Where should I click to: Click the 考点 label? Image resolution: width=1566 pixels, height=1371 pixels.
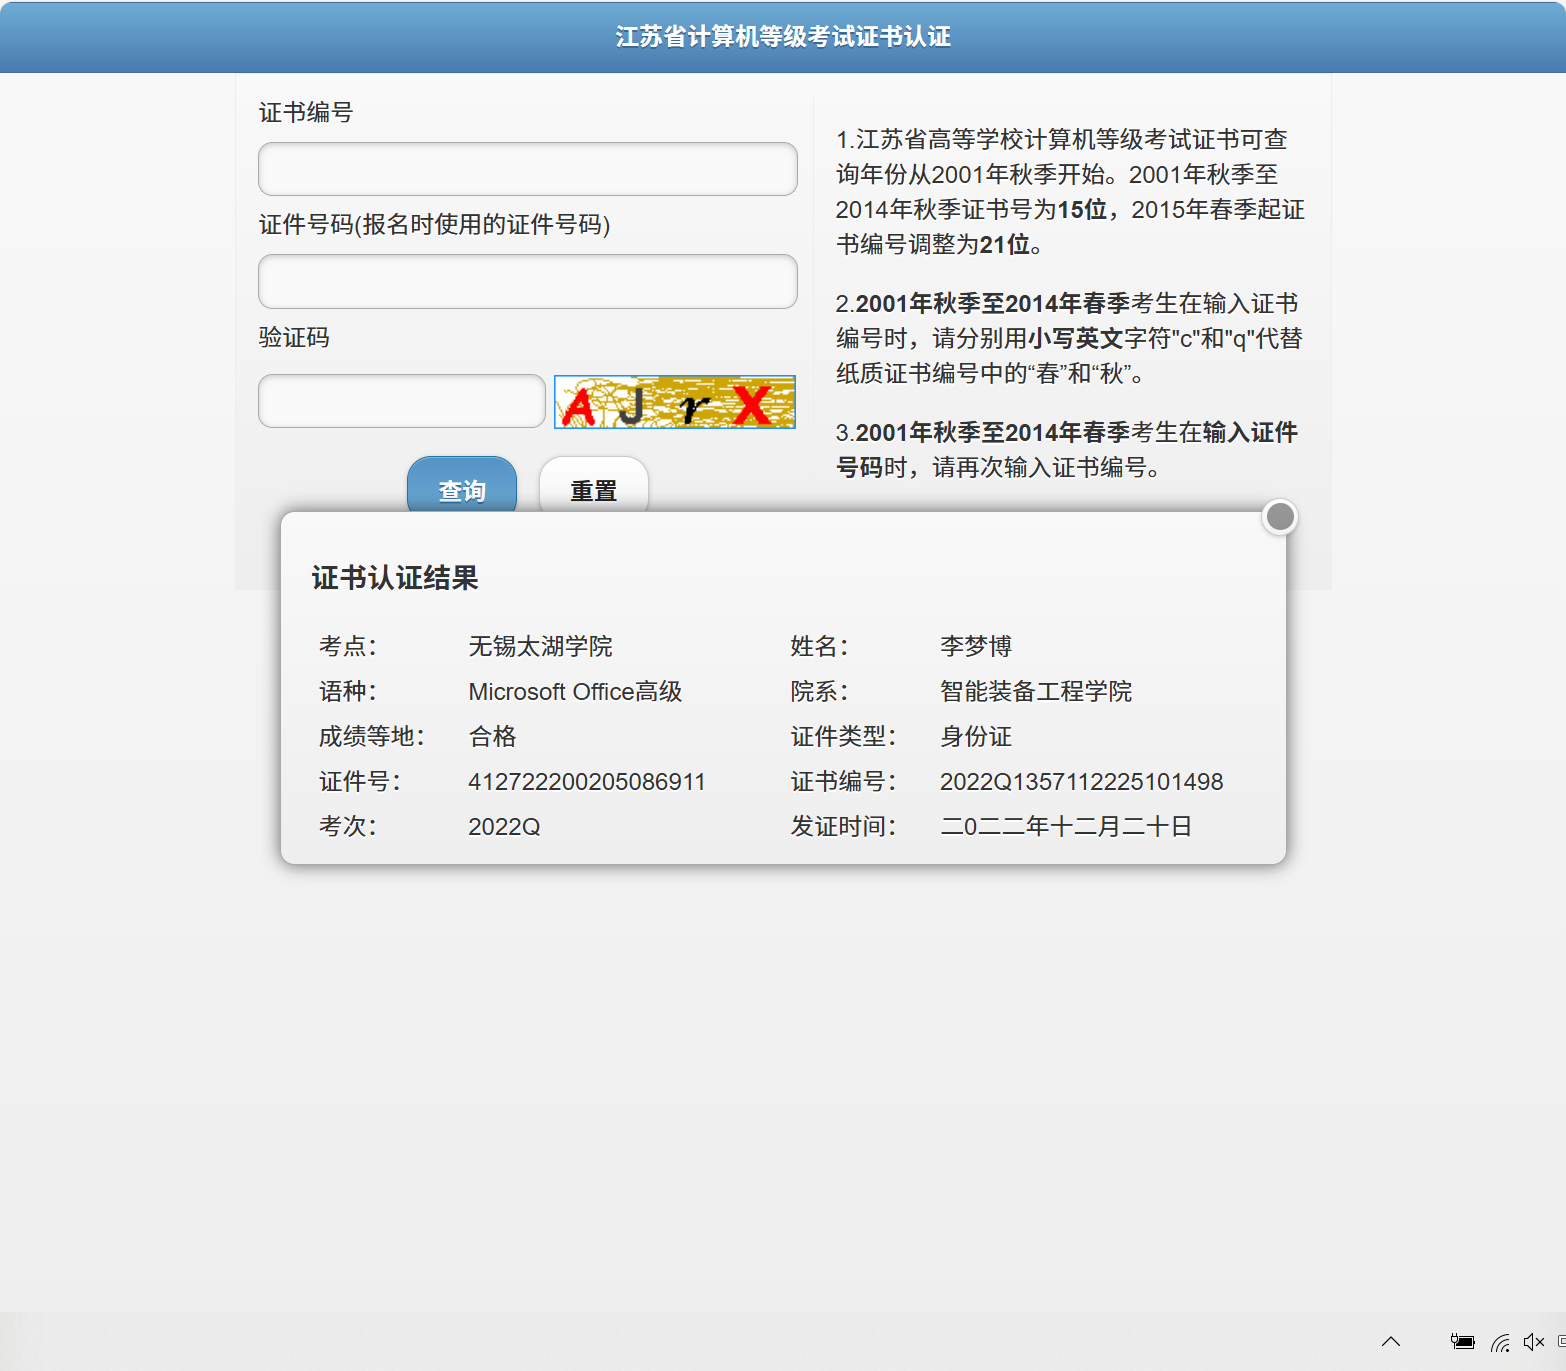pos(347,646)
